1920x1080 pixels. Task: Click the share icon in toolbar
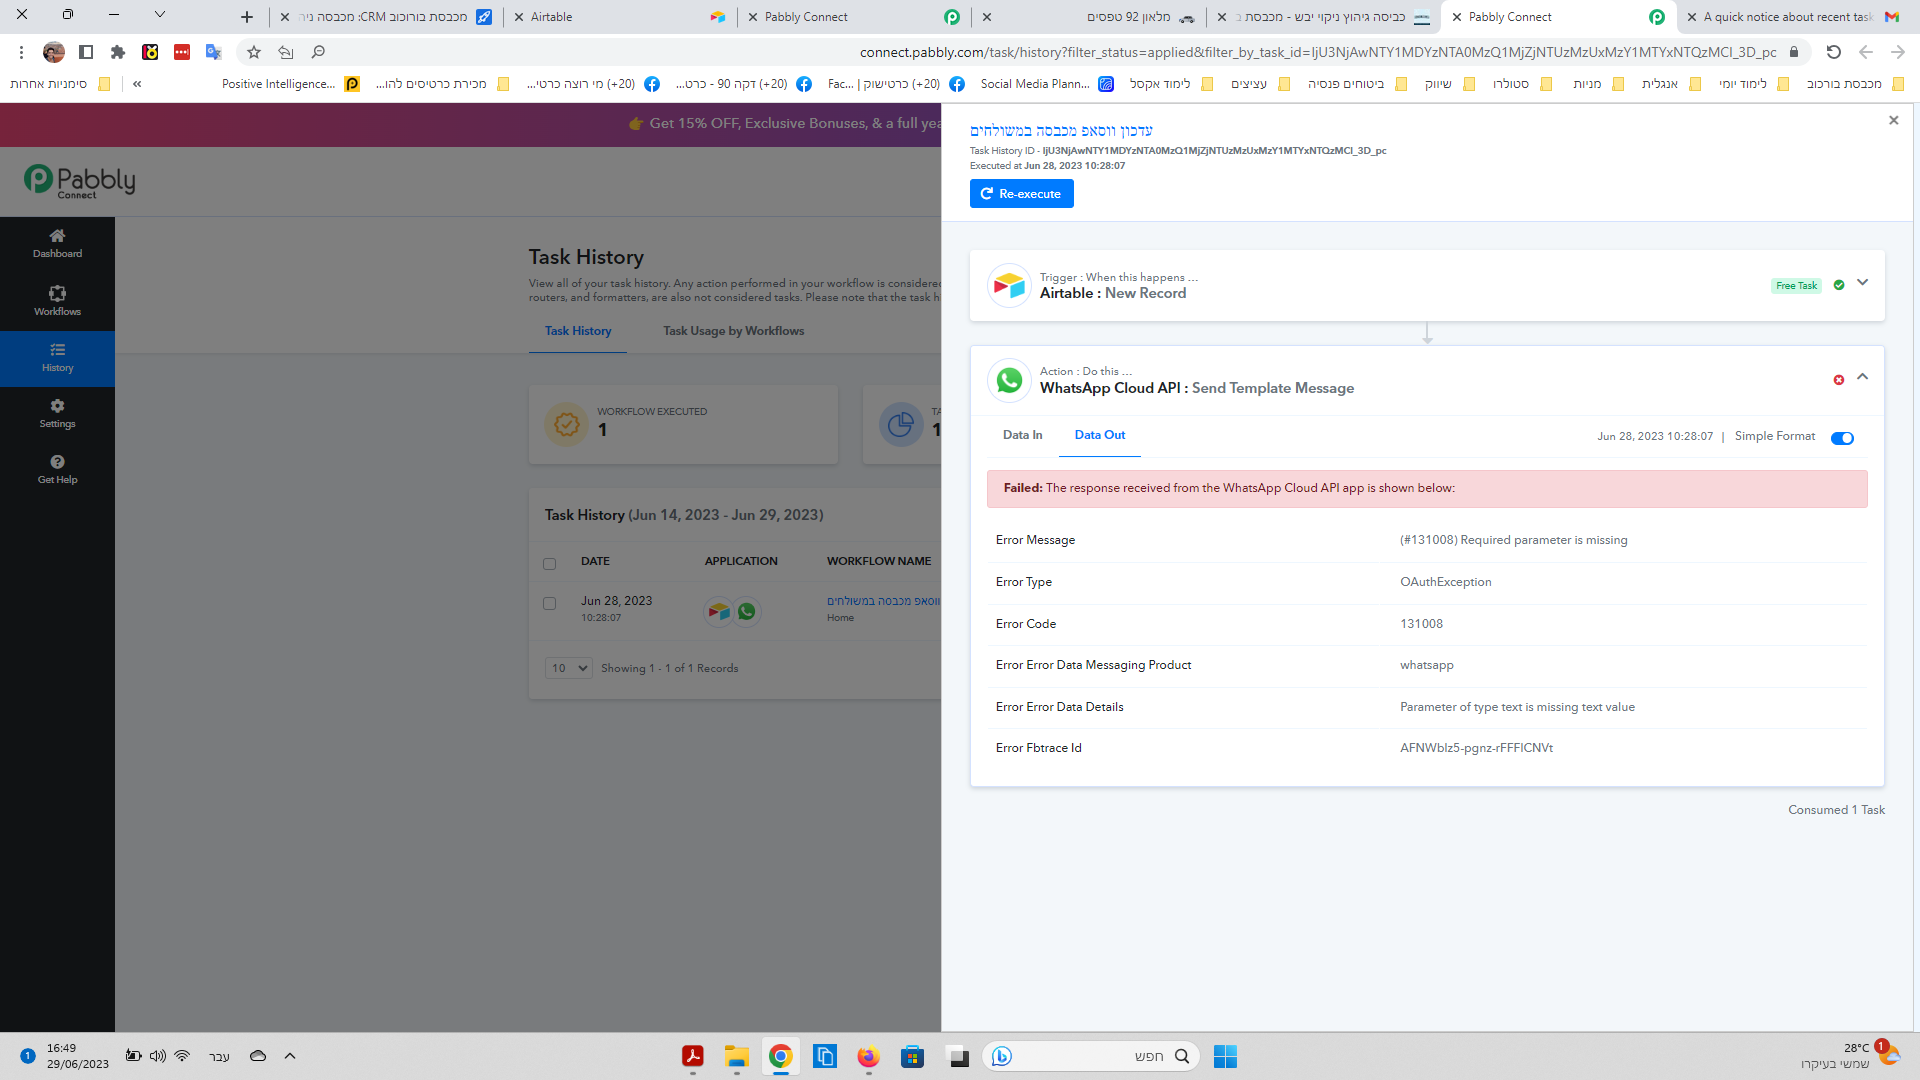(x=286, y=52)
